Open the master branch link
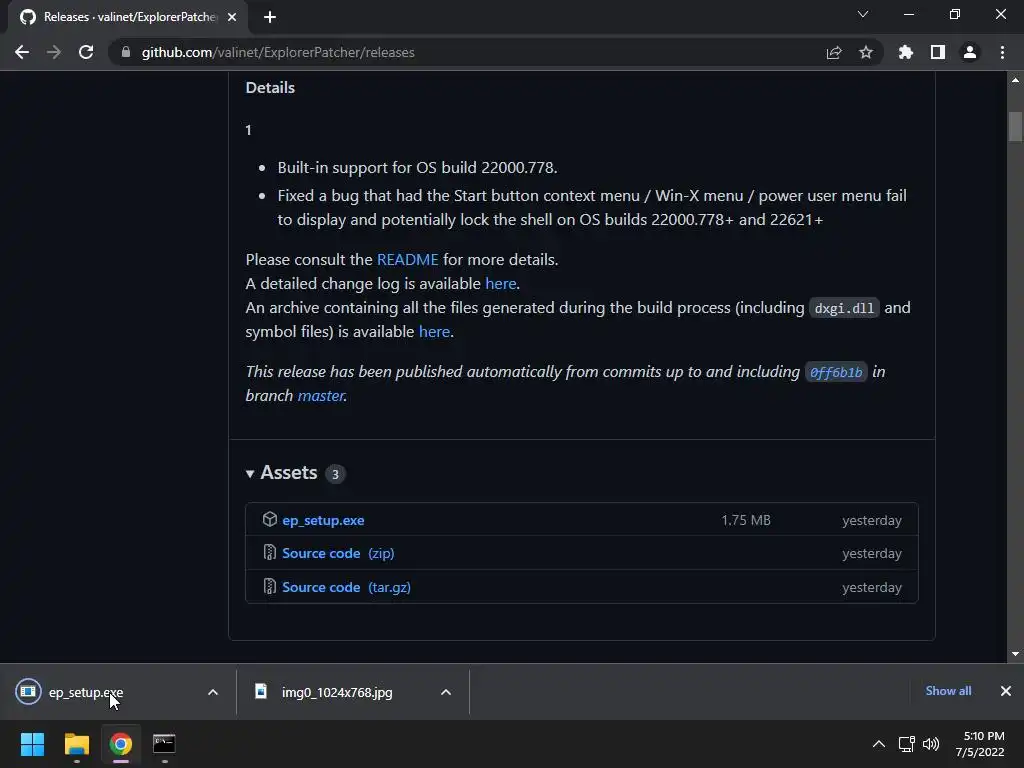 pos(321,396)
